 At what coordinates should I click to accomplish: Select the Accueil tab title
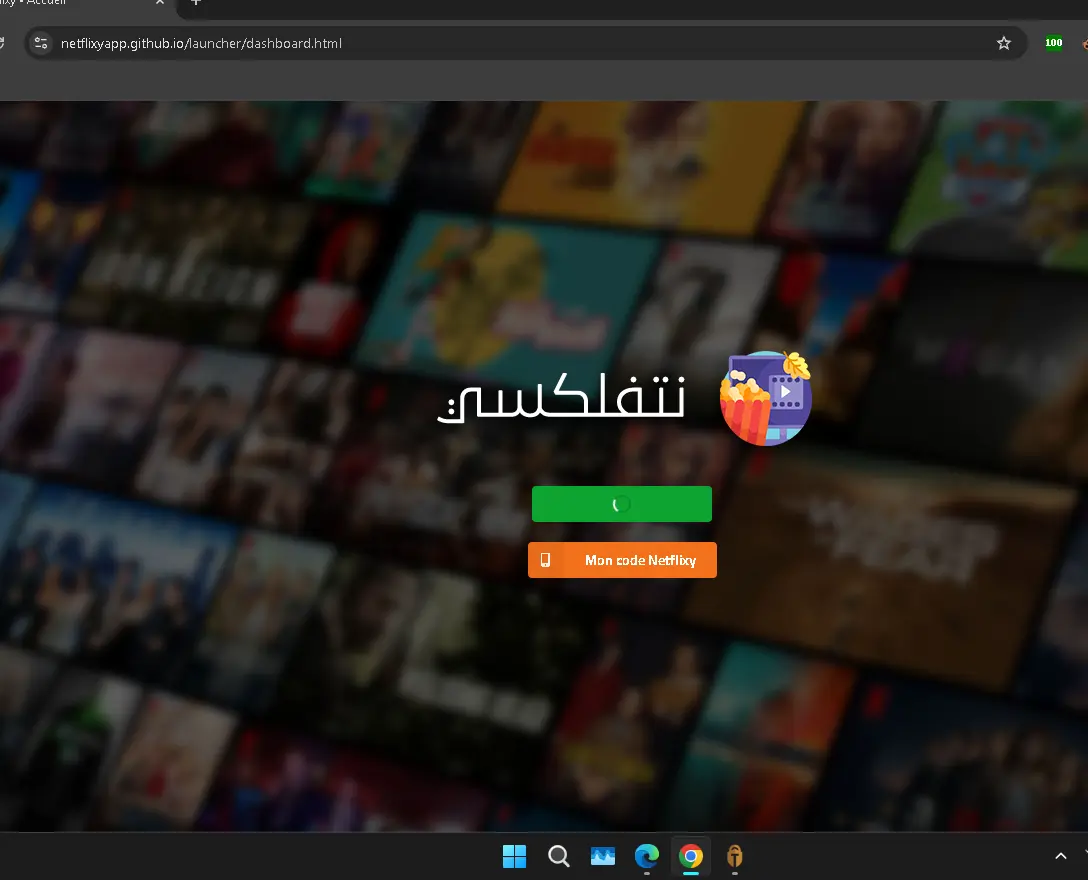tap(33, 2)
